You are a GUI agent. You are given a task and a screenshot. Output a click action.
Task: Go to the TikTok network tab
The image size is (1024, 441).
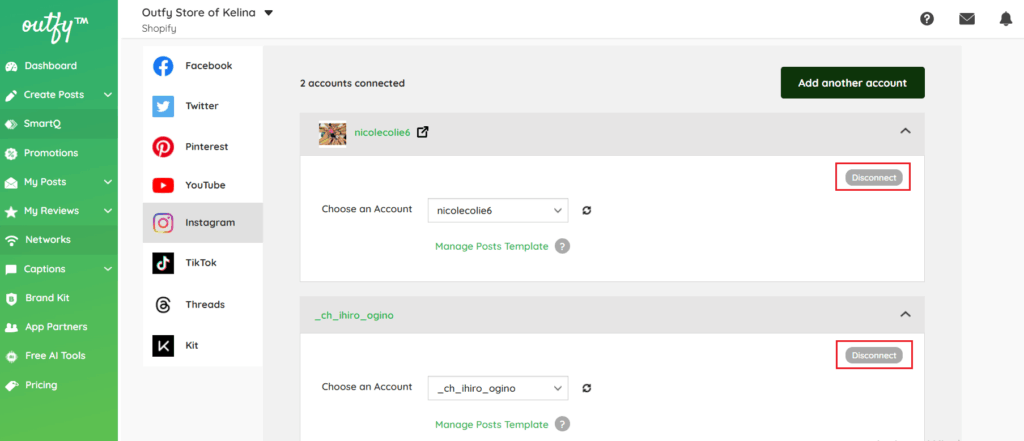click(201, 263)
